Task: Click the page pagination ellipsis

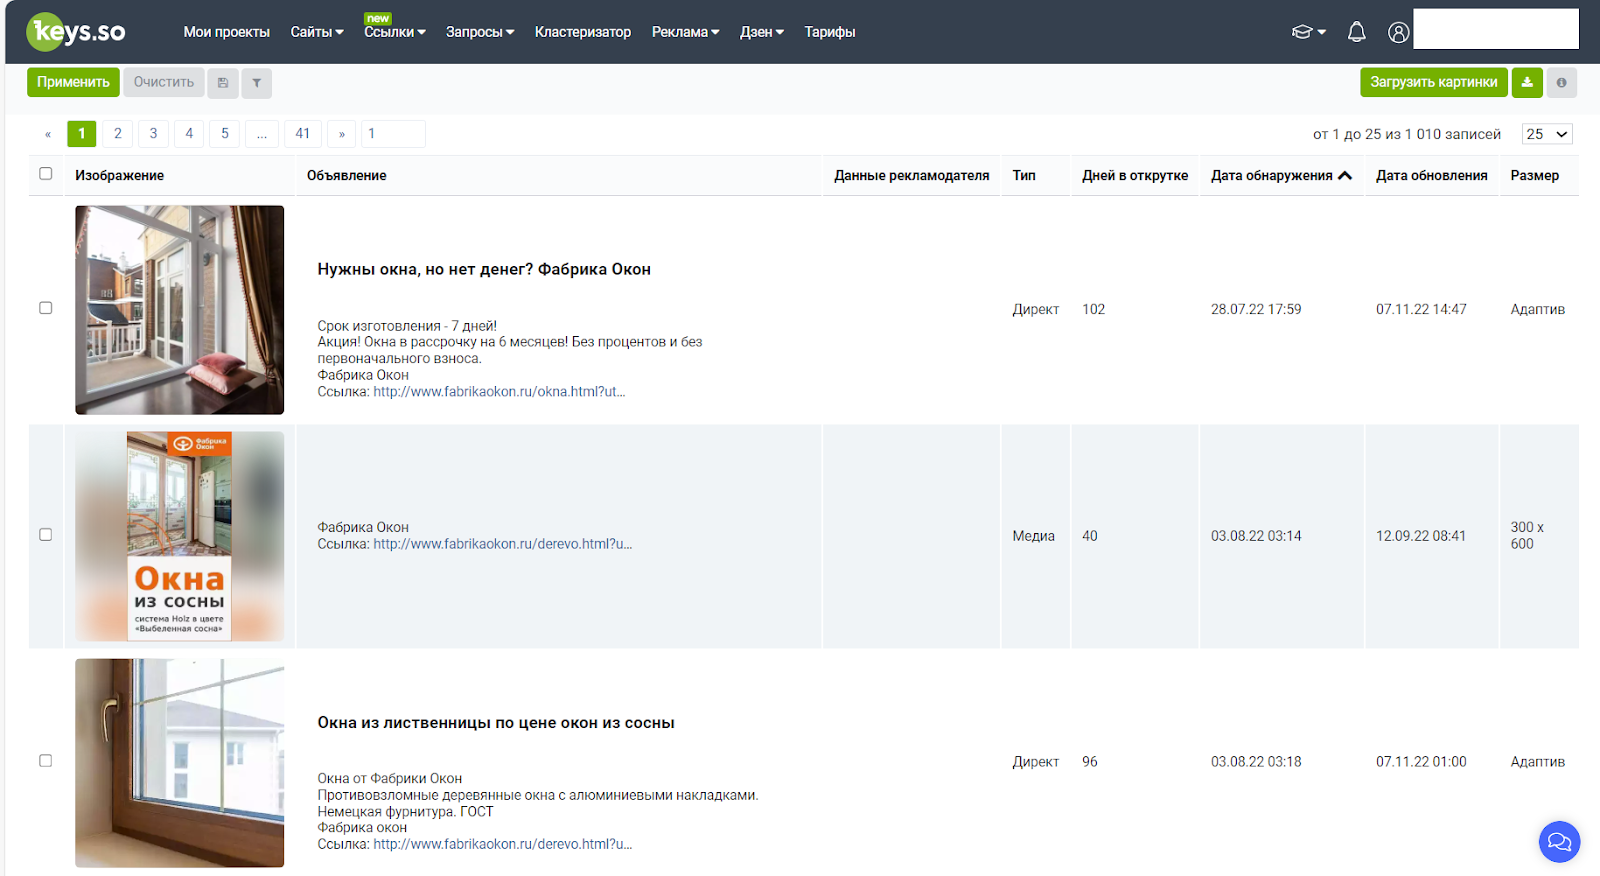Action: [262, 134]
